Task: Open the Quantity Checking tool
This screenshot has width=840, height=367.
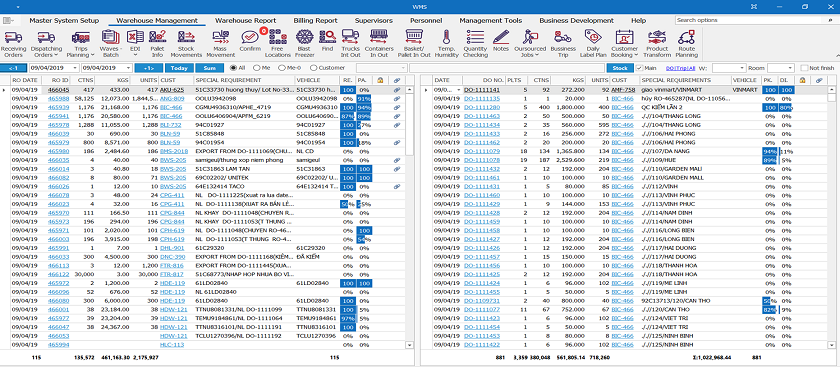Action: [x=475, y=44]
